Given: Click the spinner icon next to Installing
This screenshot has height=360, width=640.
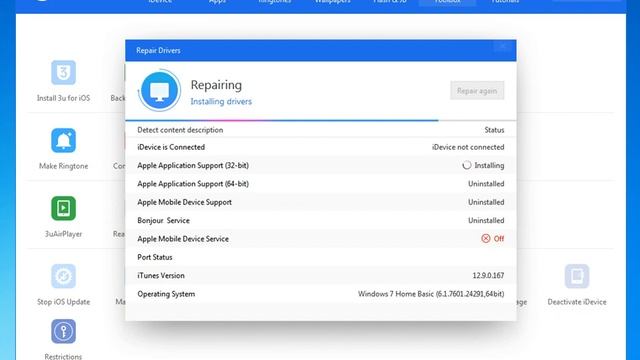Looking at the screenshot, I should [x=467, y=165].
